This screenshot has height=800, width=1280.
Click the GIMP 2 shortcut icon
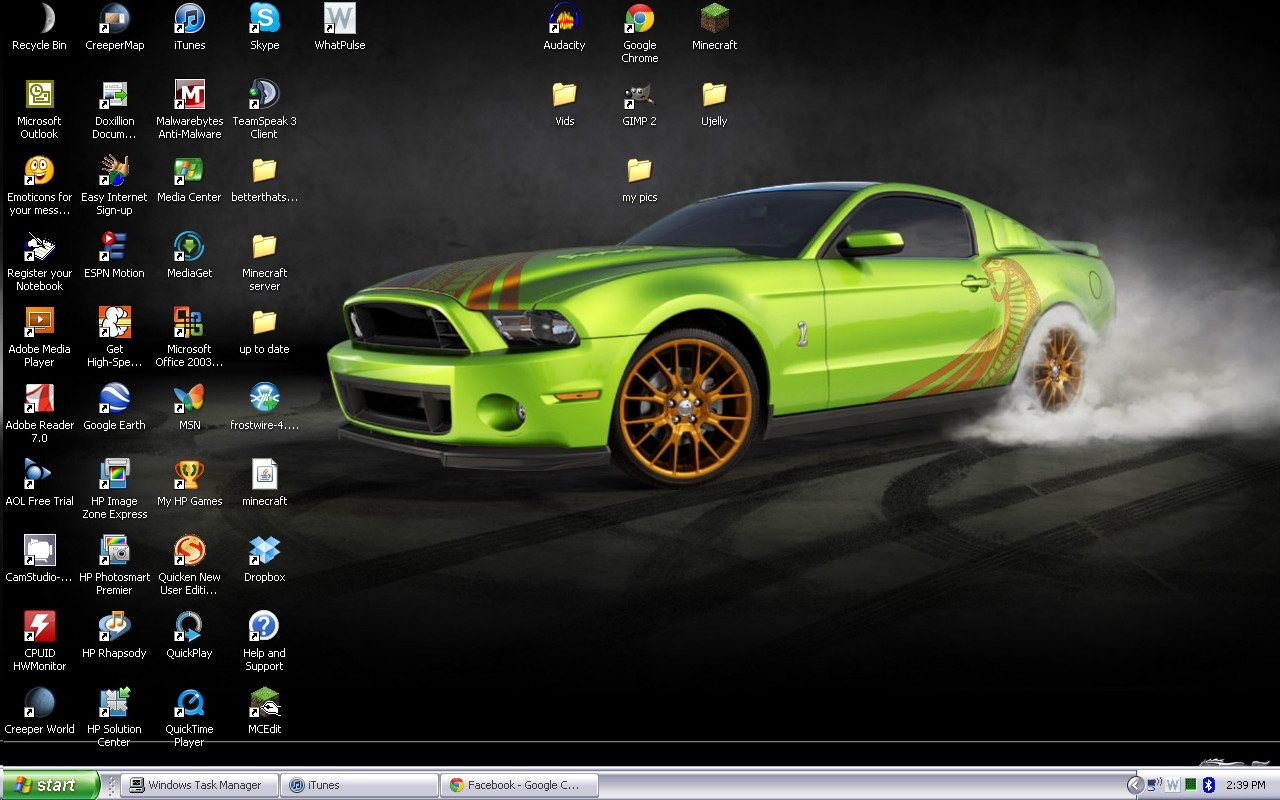click(639, 95)
